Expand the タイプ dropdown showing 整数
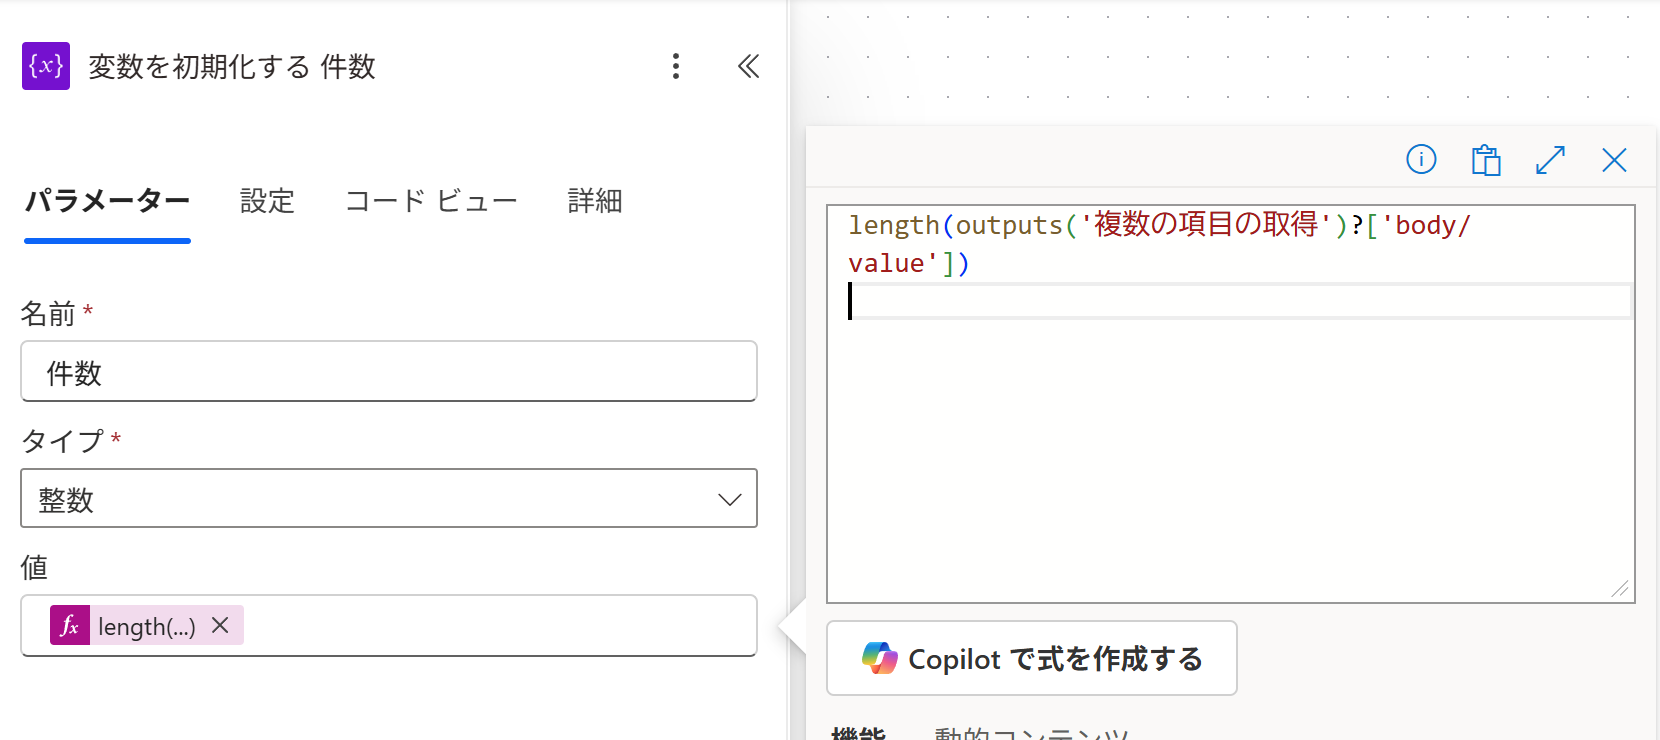Screen dimensions: 1660x740 (x=388, y=498)
